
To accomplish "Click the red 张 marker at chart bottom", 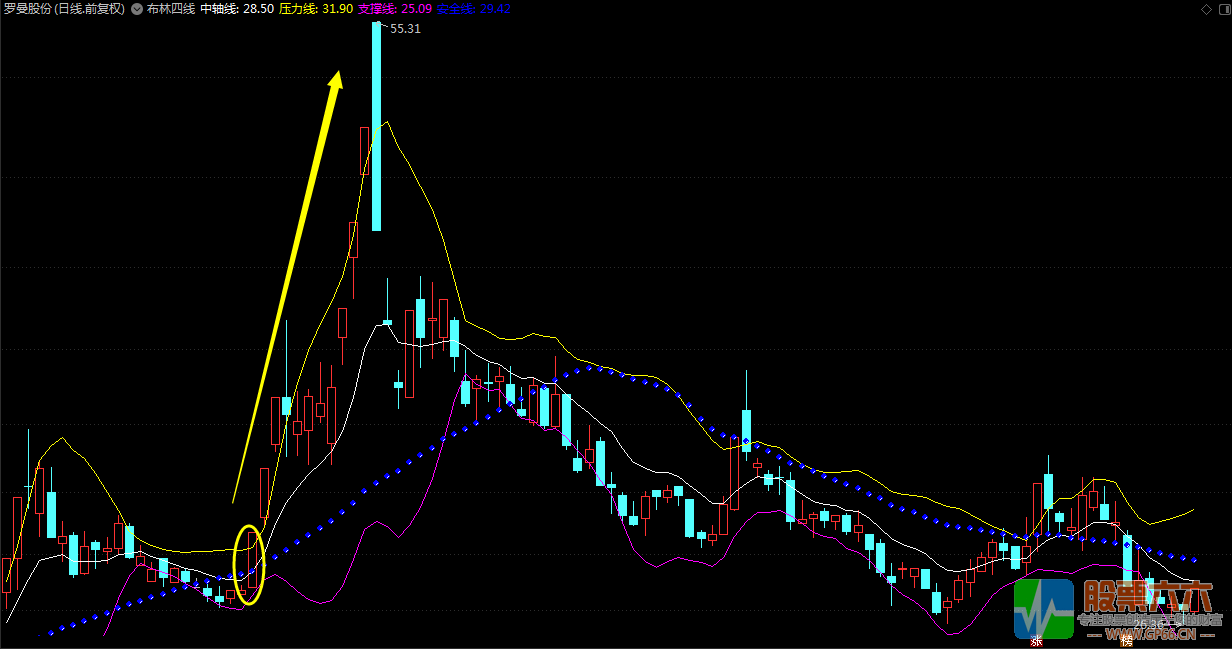I will (x=1035, y=641).
